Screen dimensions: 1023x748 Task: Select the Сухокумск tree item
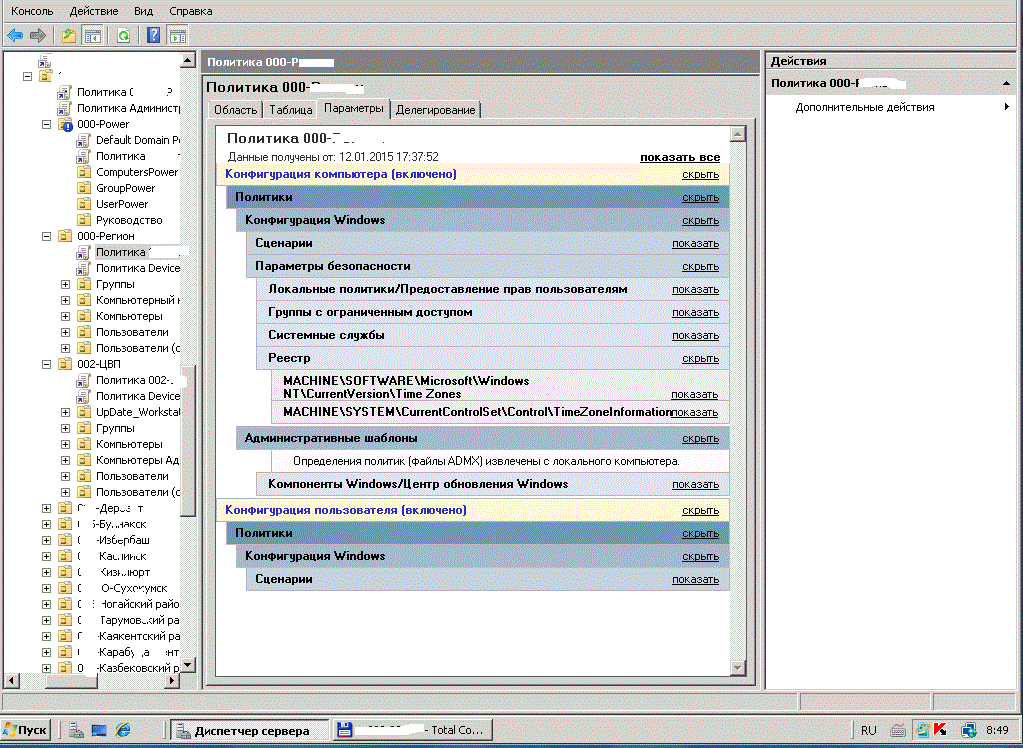134,588
